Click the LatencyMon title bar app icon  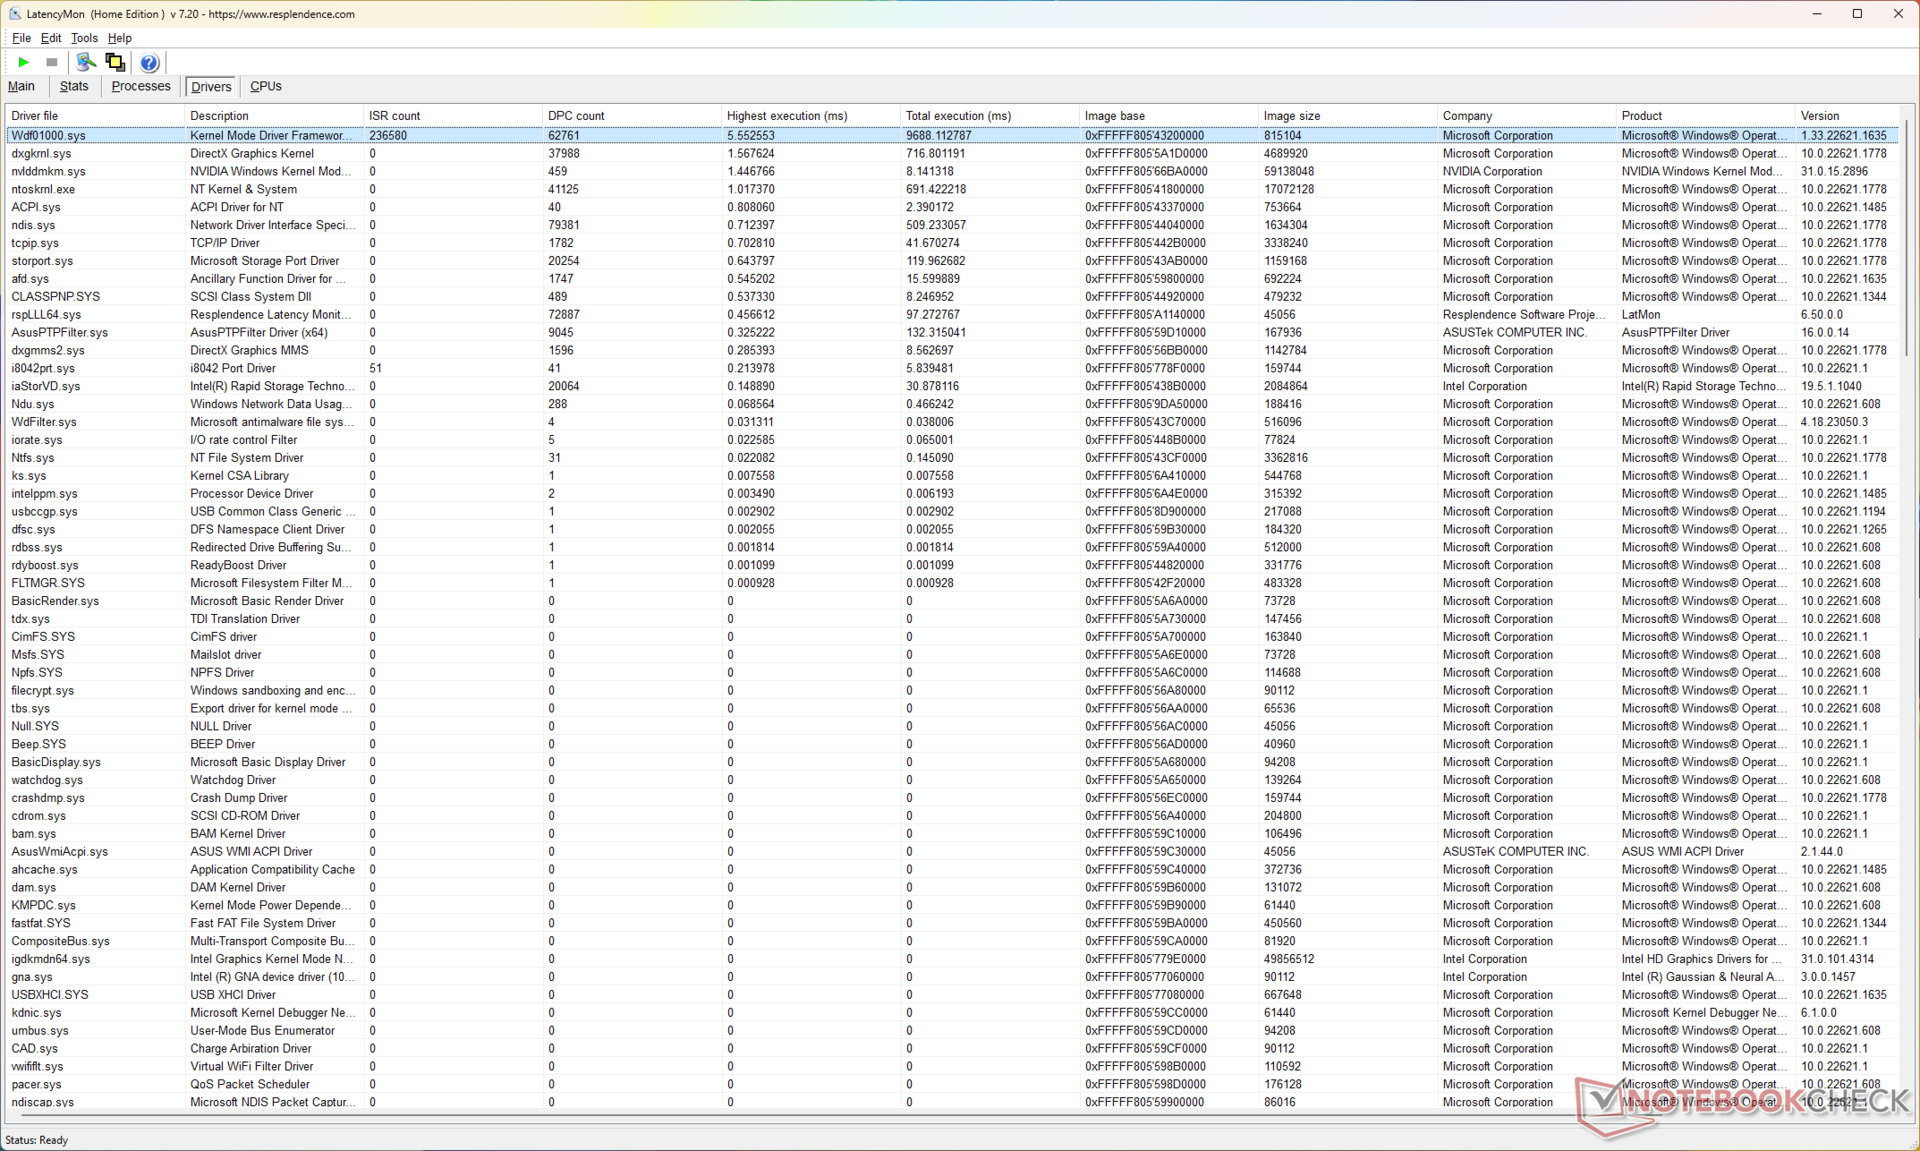point(13,14)
